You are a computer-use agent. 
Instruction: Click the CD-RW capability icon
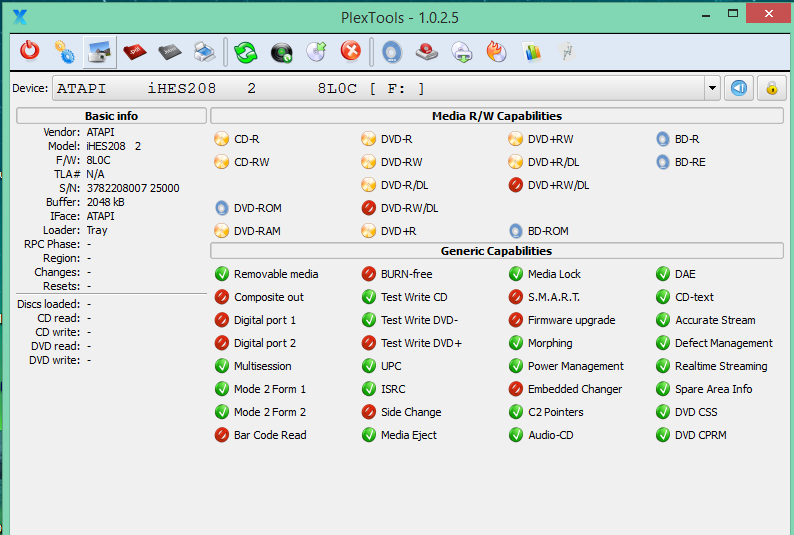[221, 162]
